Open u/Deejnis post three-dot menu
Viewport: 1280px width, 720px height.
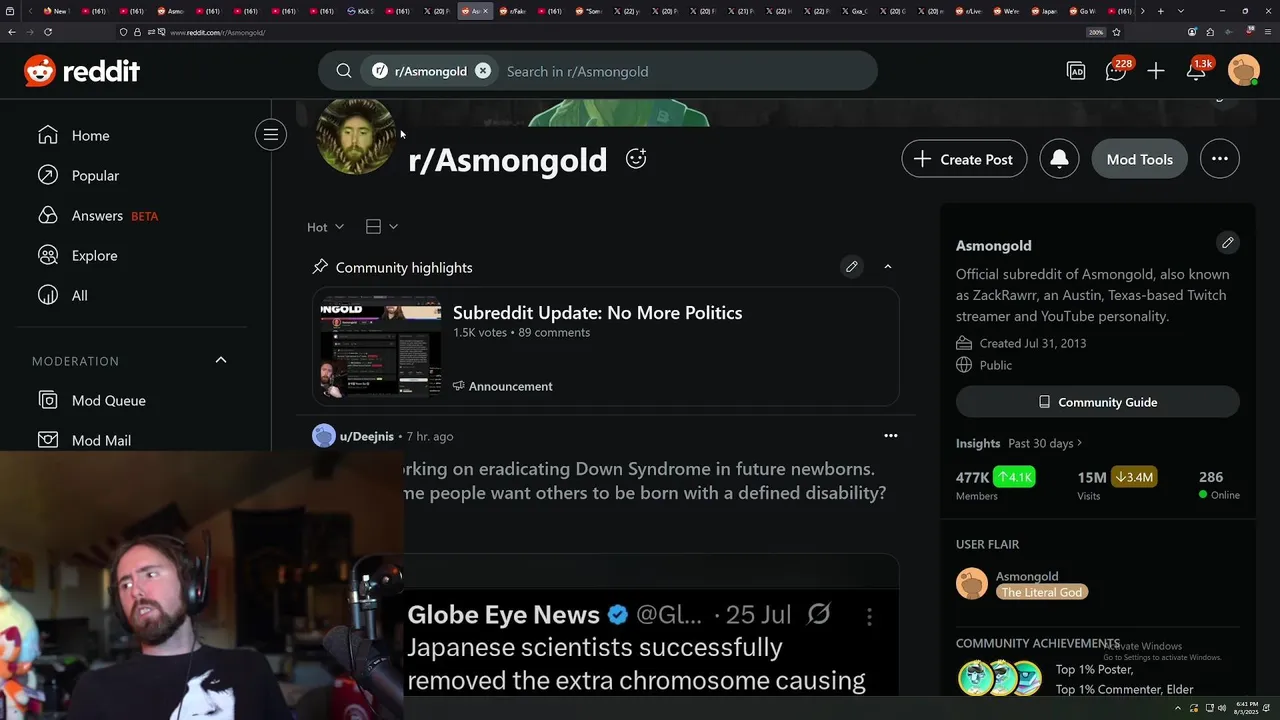[x=890, y=436]
